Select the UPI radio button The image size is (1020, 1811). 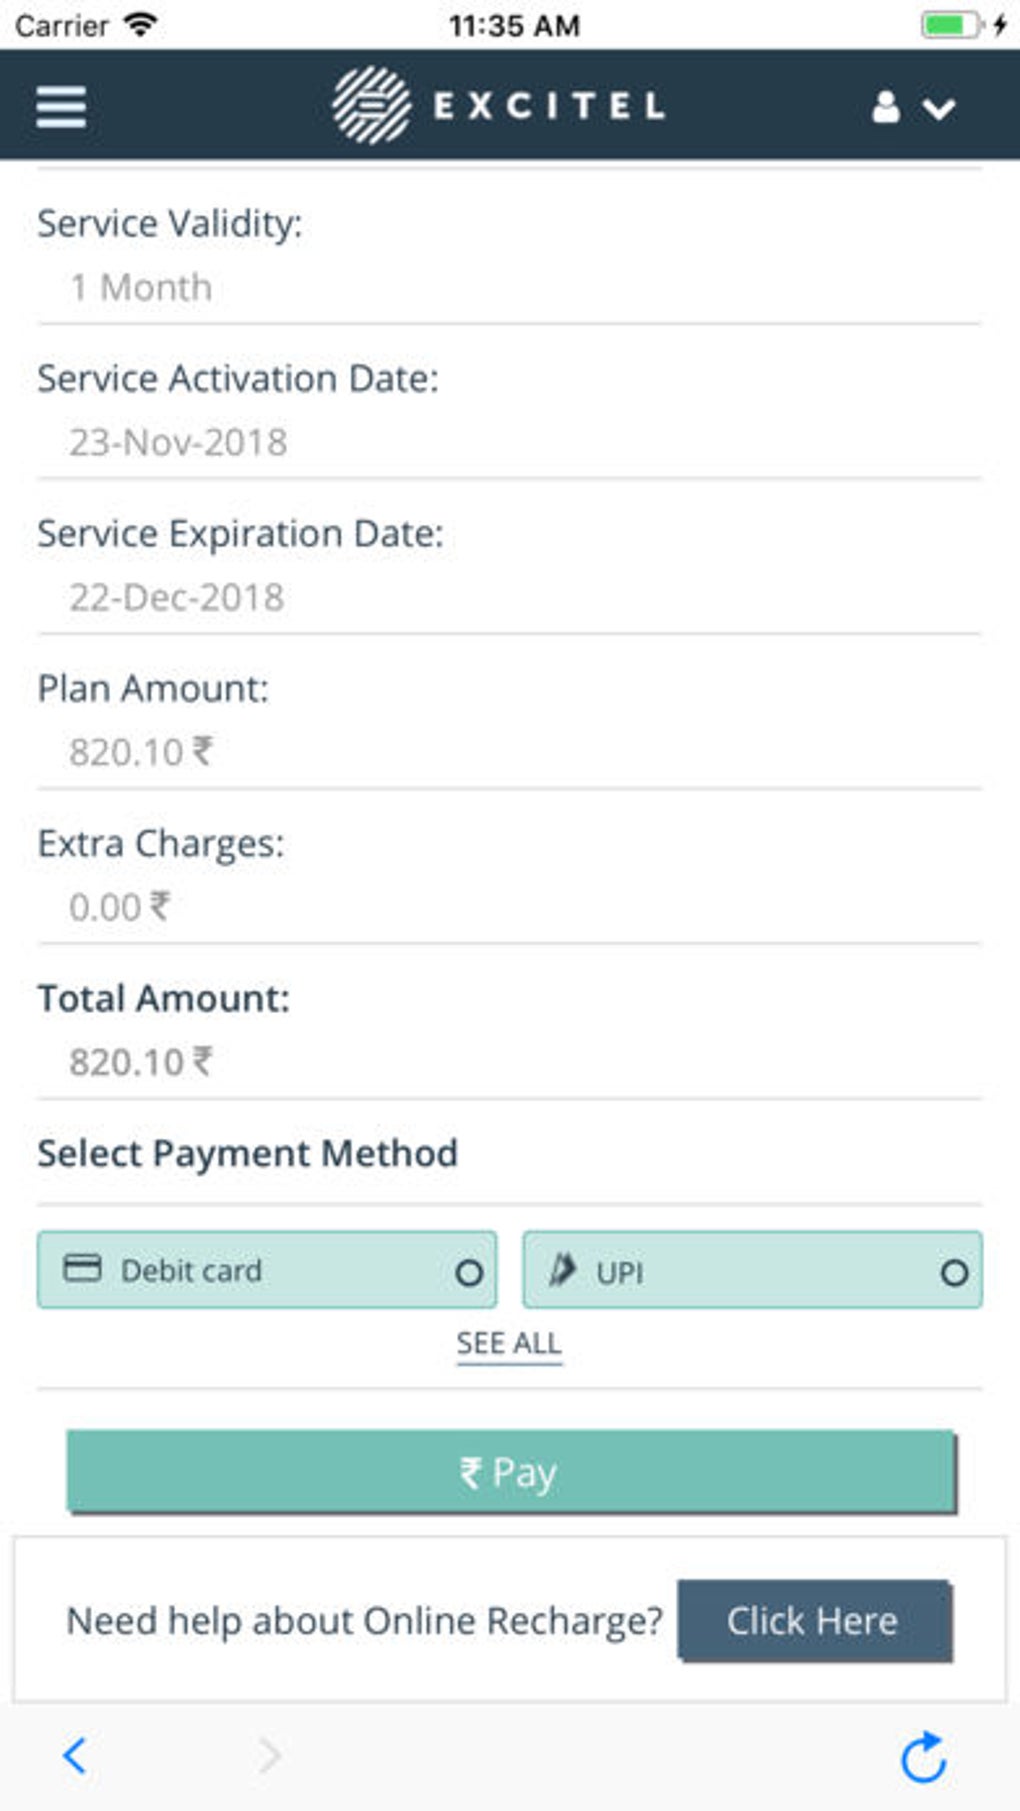coord(954,1272)
